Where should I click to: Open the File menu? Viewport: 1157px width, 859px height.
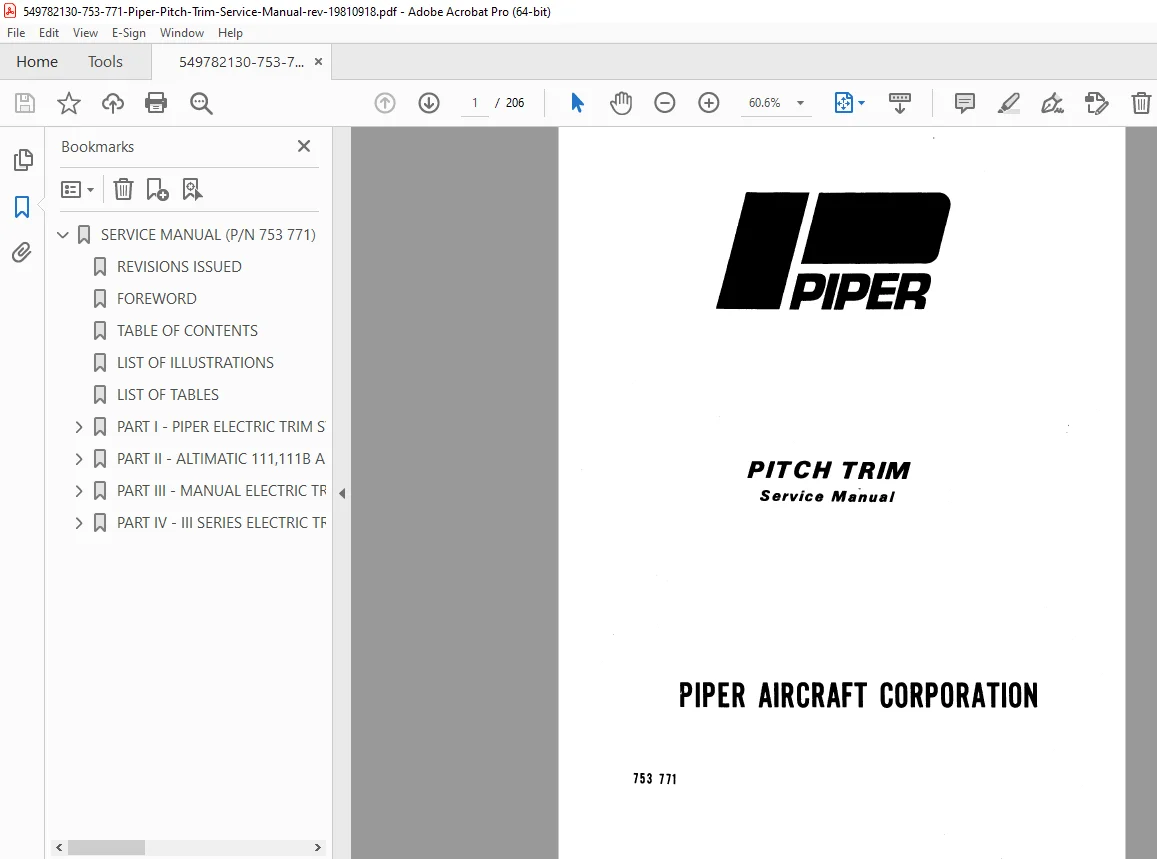pos(15,32)
